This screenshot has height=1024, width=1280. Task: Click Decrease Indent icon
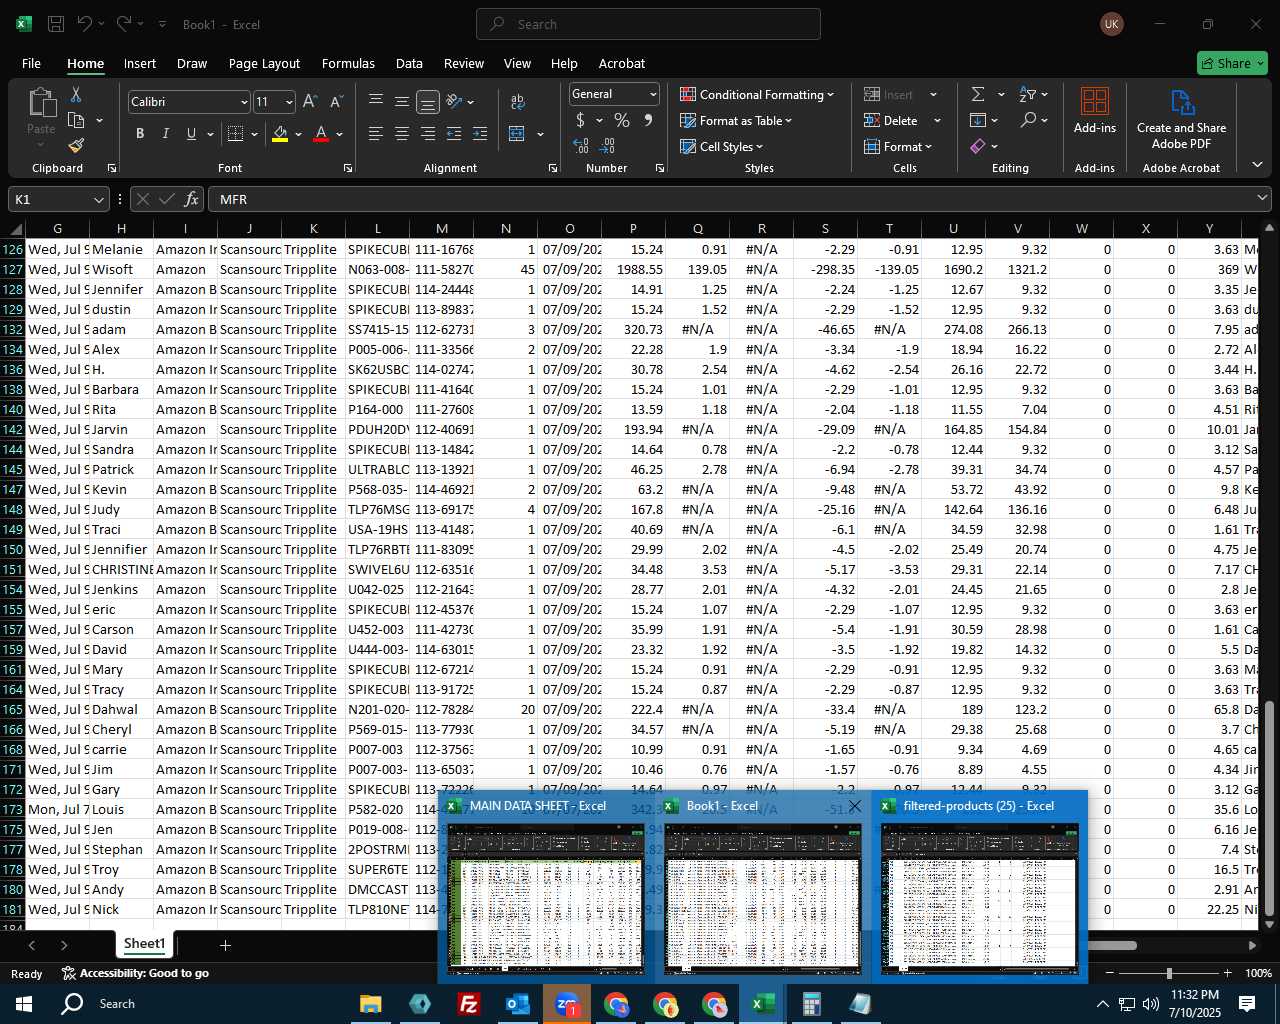454,133
